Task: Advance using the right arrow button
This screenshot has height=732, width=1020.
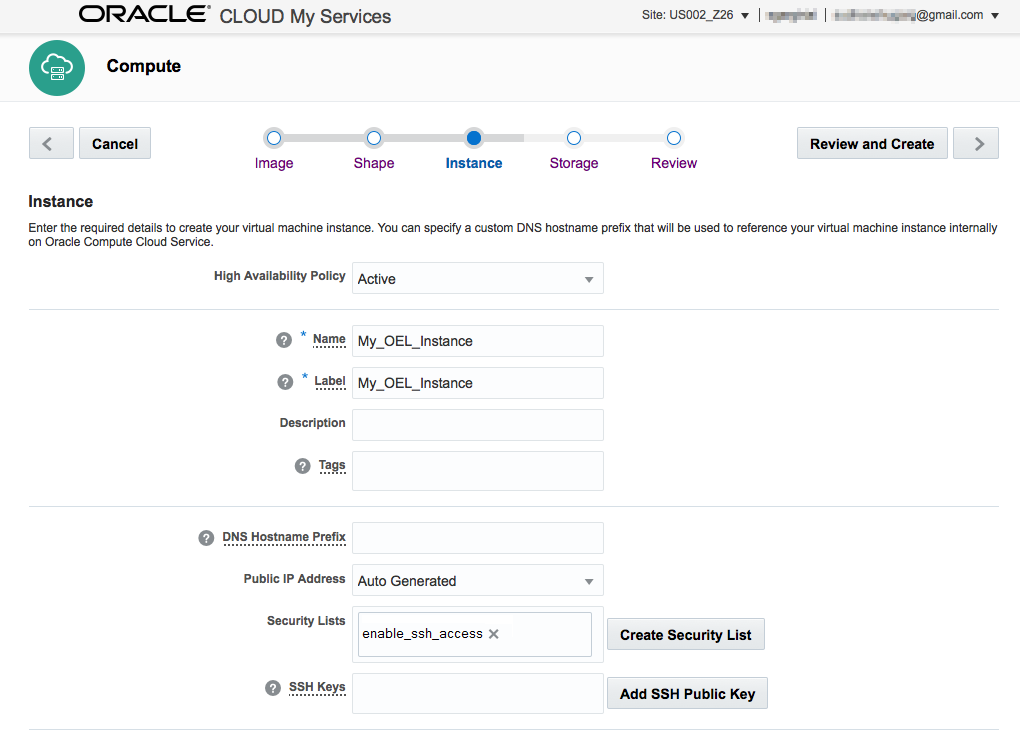Action: pyautogui.click(x=975, y=143)
